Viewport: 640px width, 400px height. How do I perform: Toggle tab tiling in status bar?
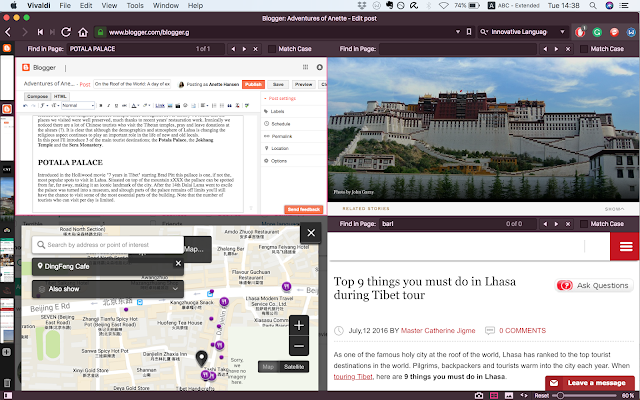coord(494,396)
